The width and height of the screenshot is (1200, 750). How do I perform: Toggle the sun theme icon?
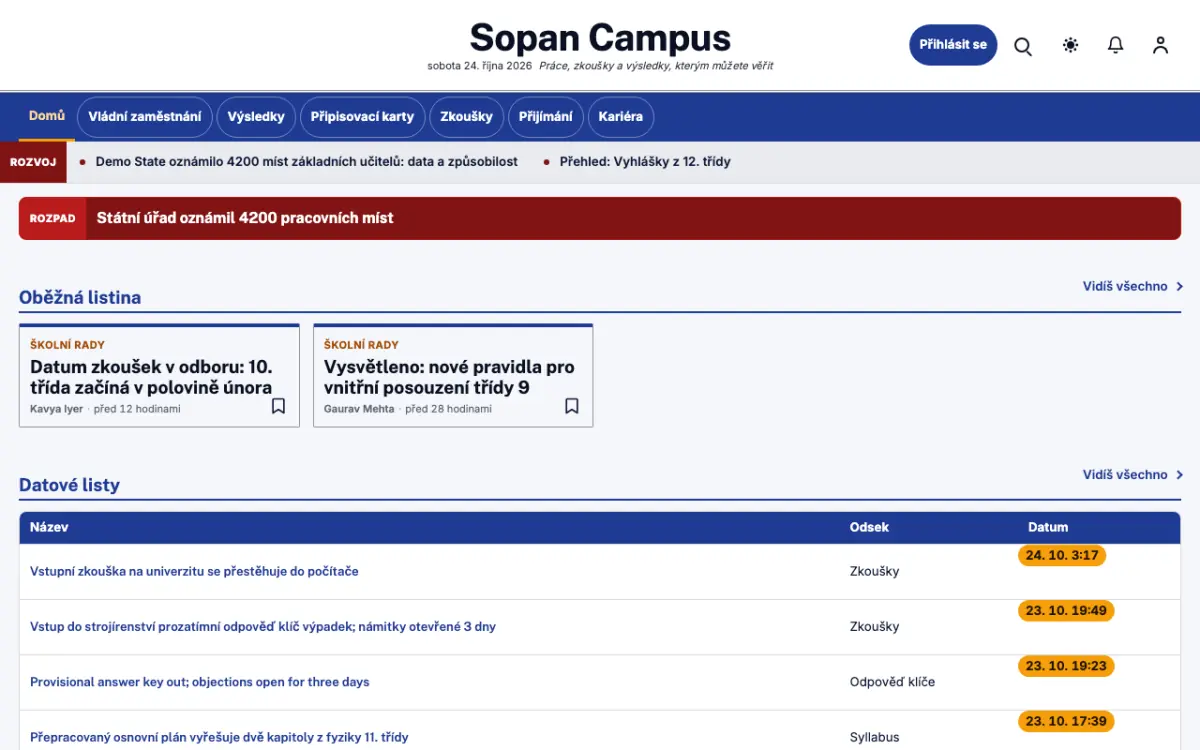[x=1071, y=45]
